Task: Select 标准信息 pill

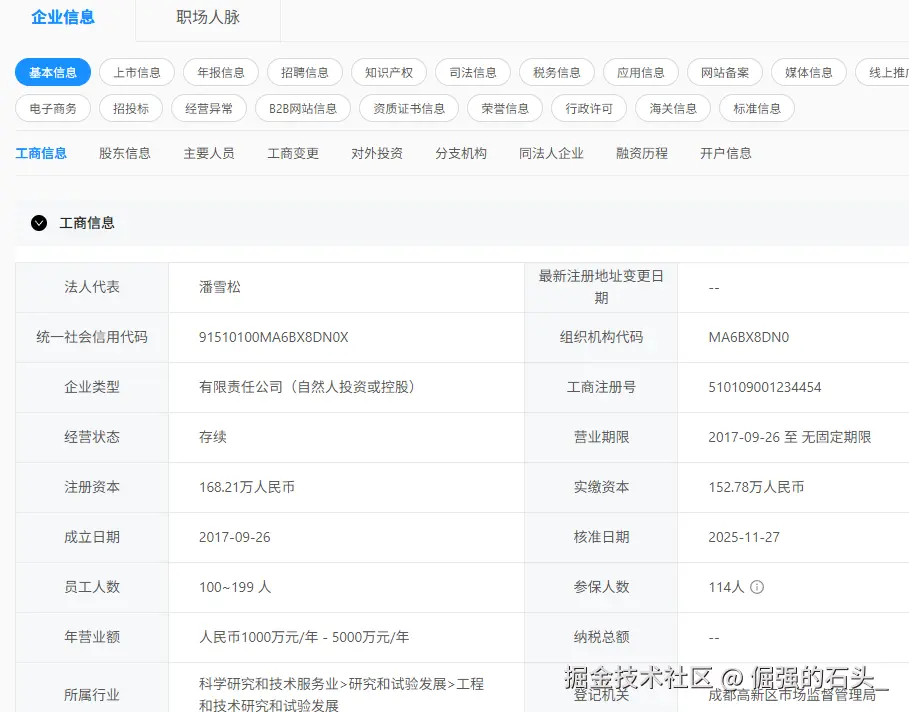Action: [757, 108]
